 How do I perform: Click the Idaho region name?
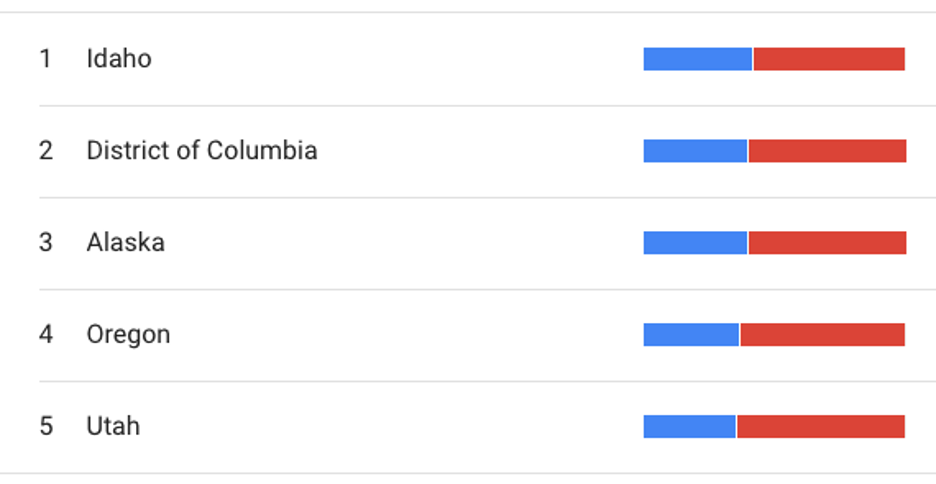(x=119, y=59)
